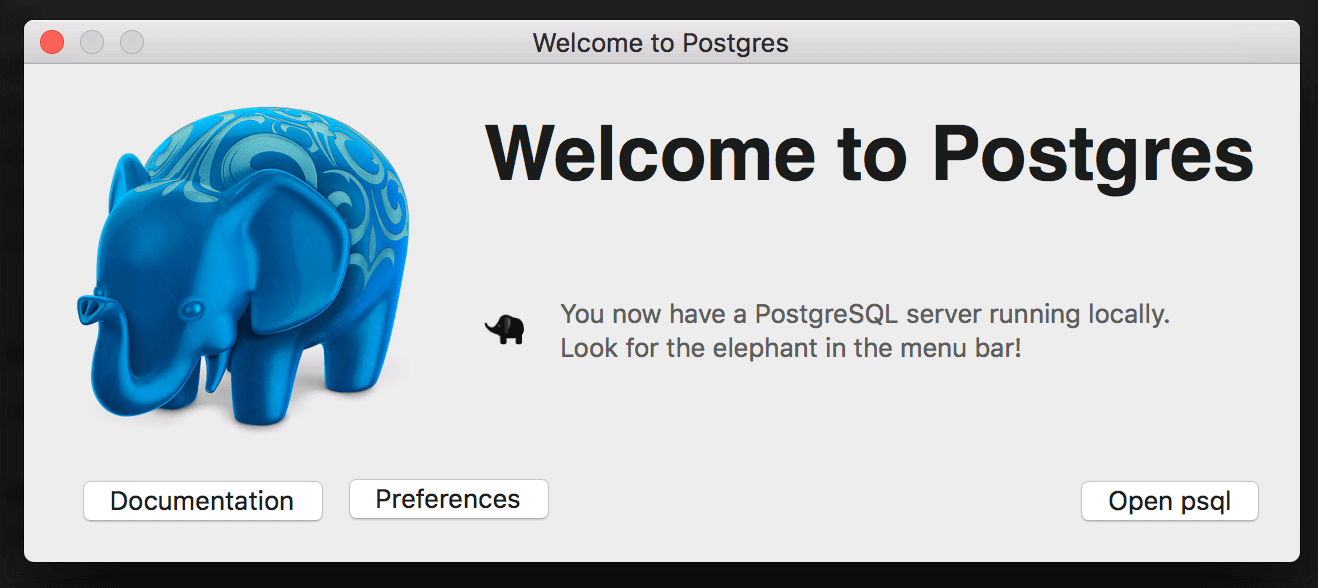Minimize the Welcome window with the middle button
Viewport: 1318px width, 588px height.
92,42
